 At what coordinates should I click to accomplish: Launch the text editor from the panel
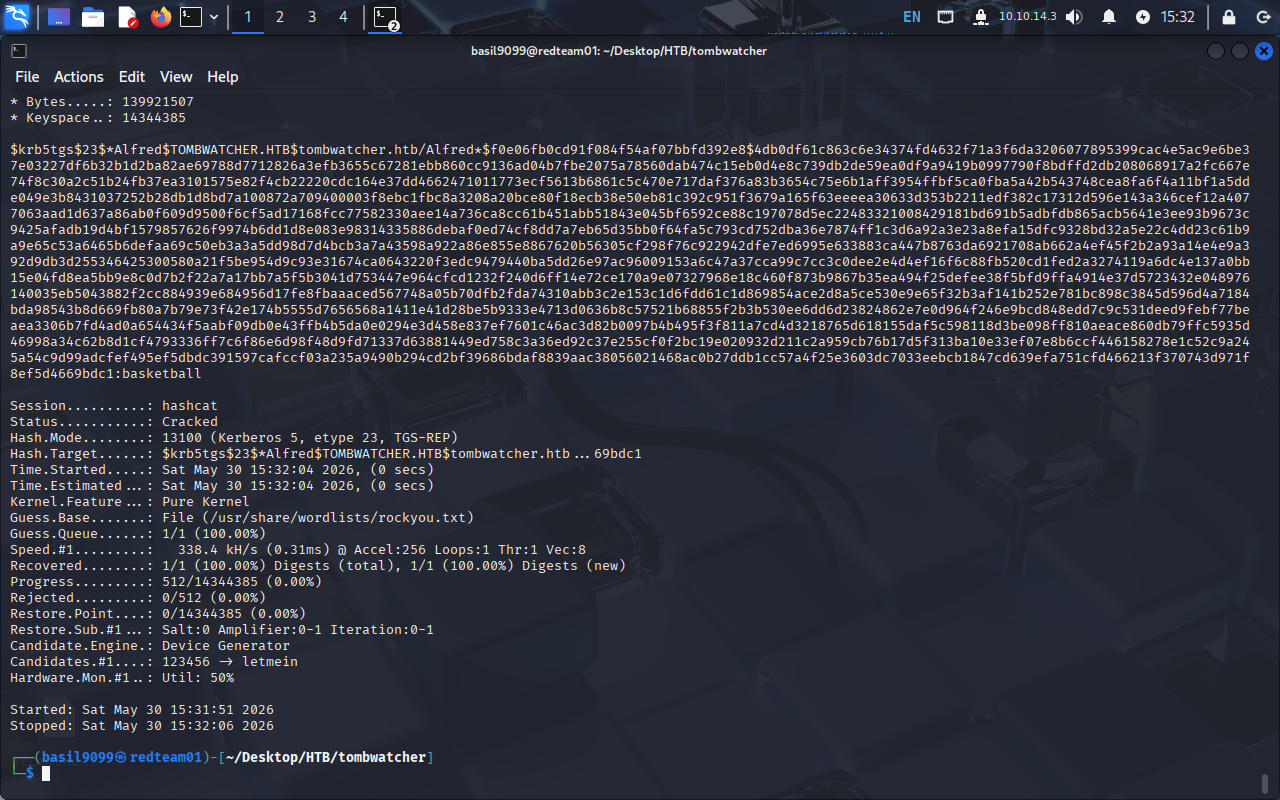(127, 17)
